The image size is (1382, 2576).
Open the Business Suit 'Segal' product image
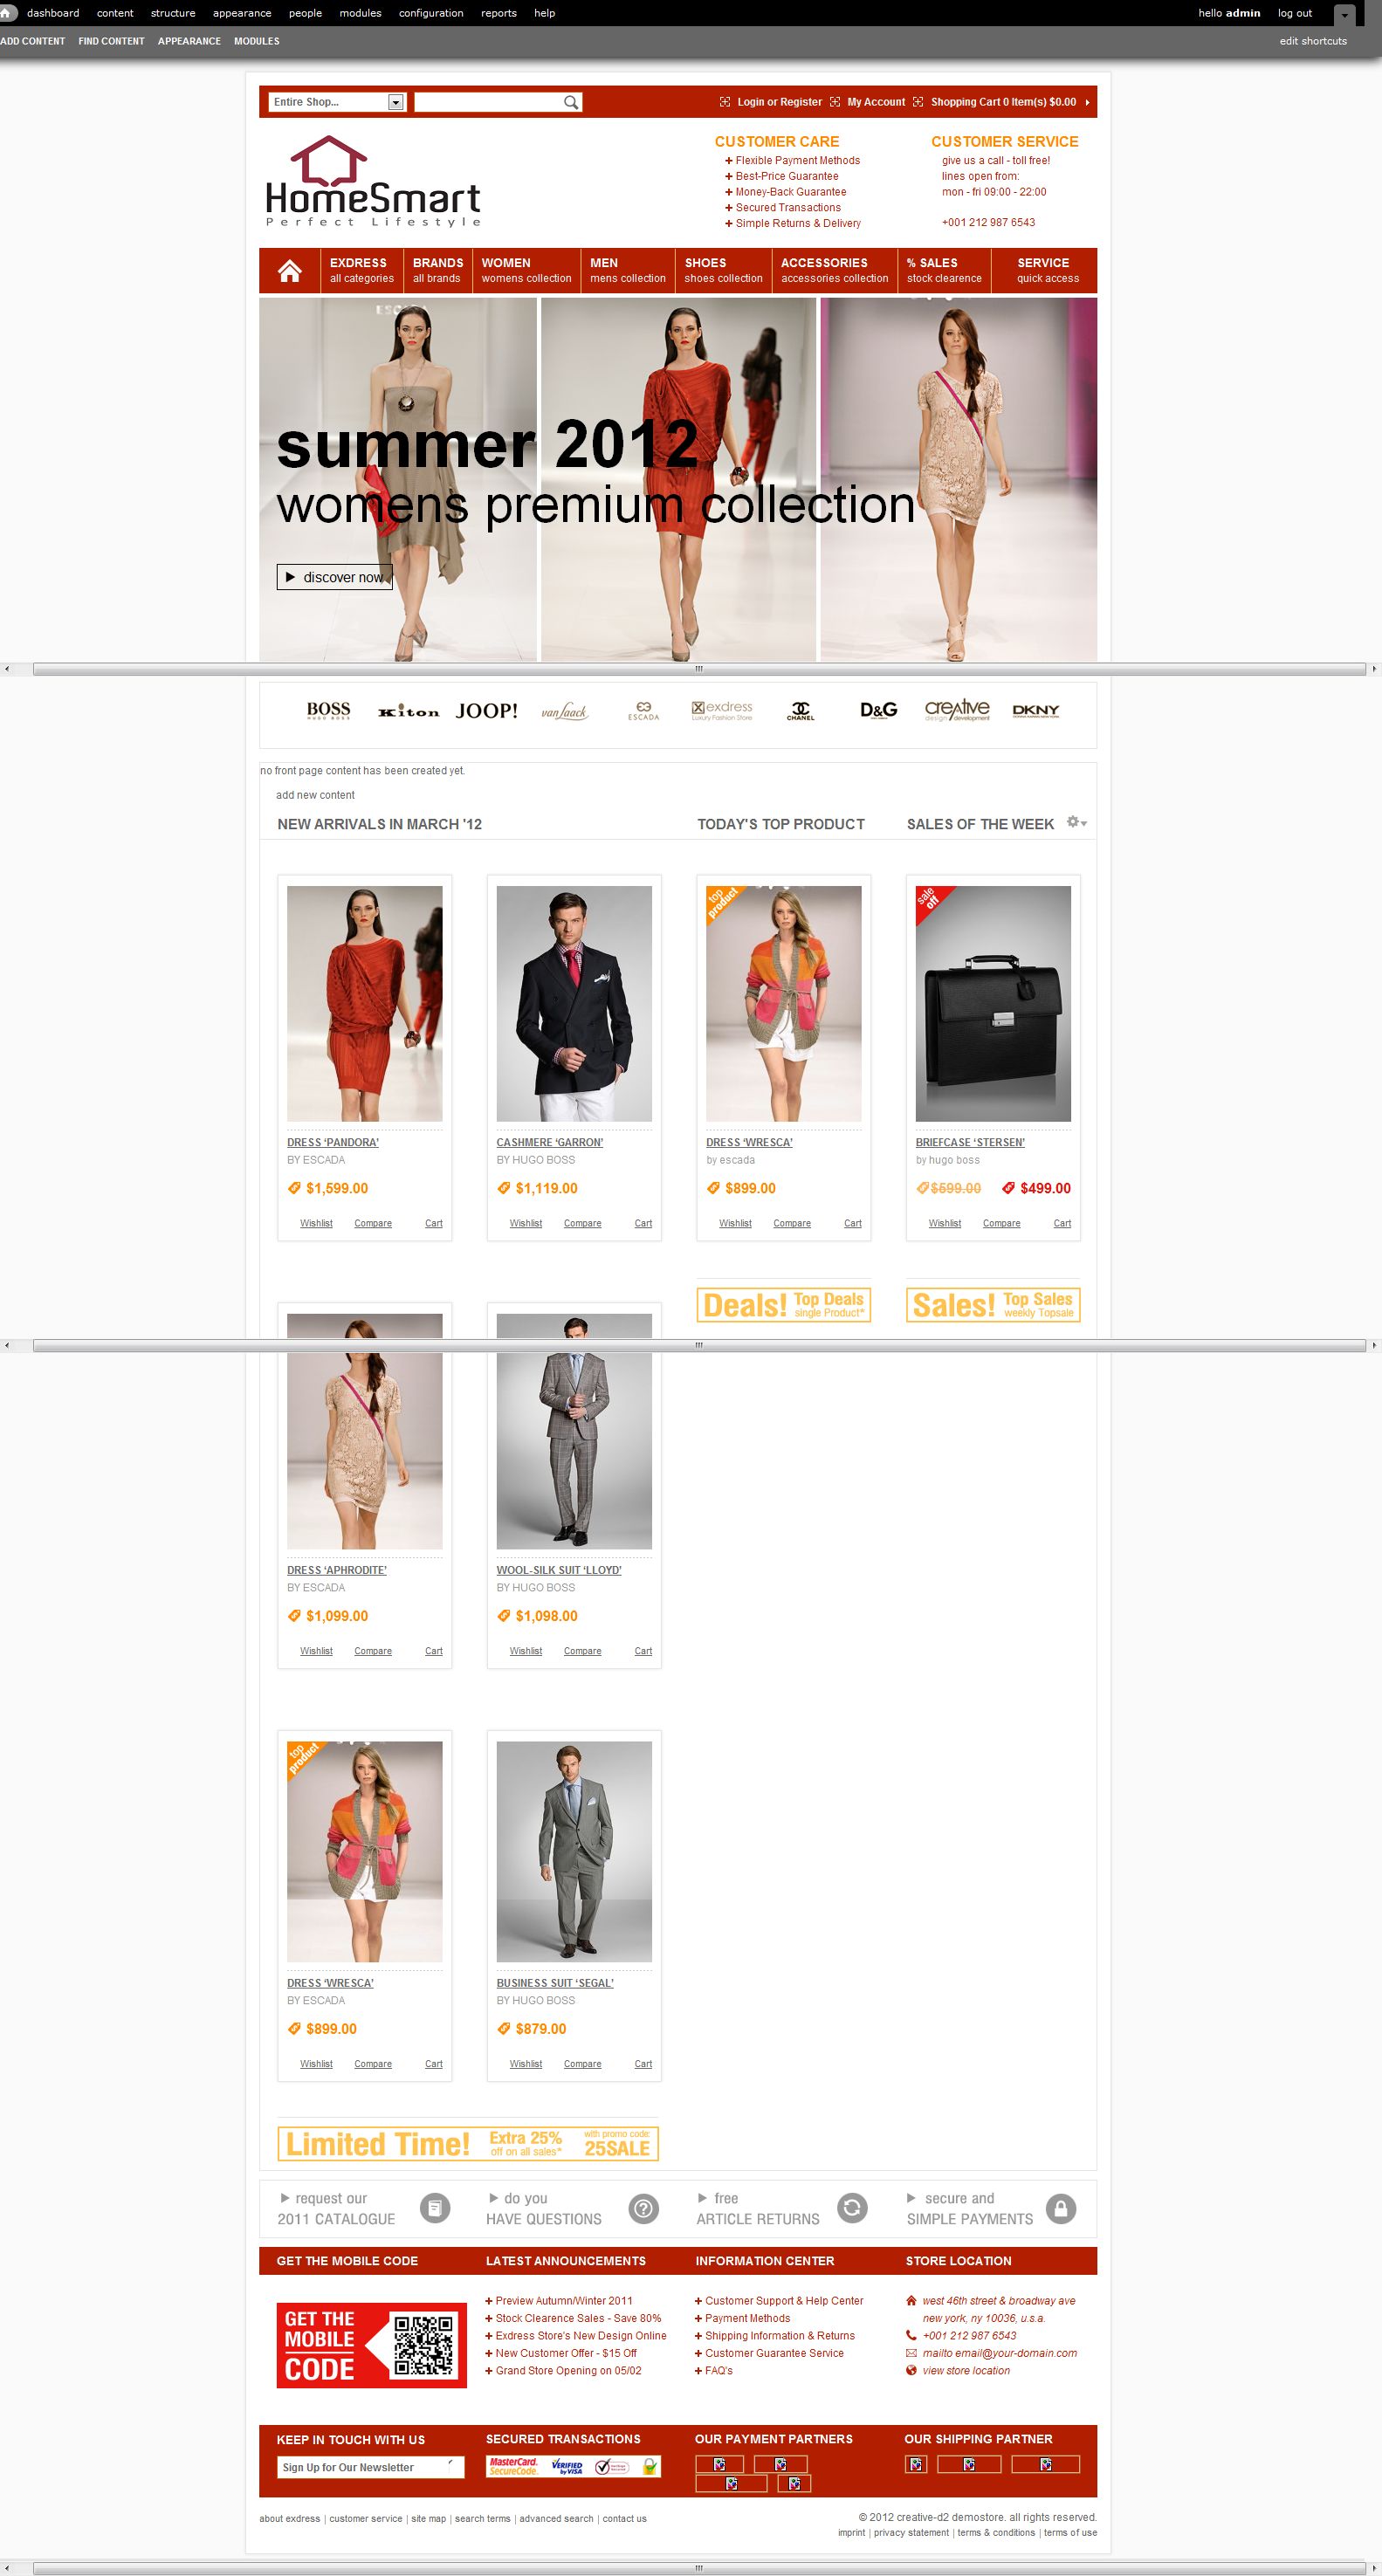pos(574,1851)
